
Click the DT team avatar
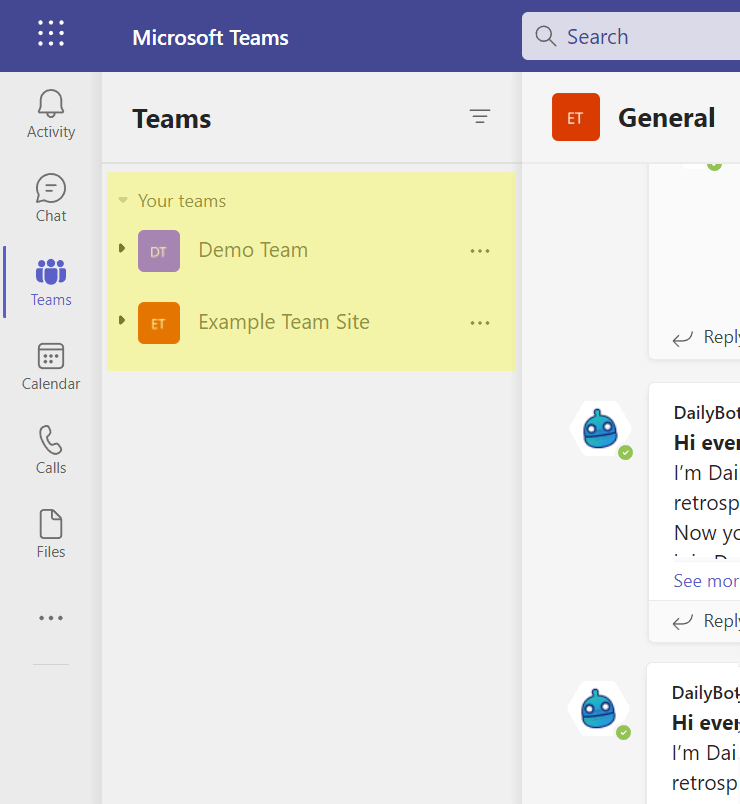coord(159,251)
